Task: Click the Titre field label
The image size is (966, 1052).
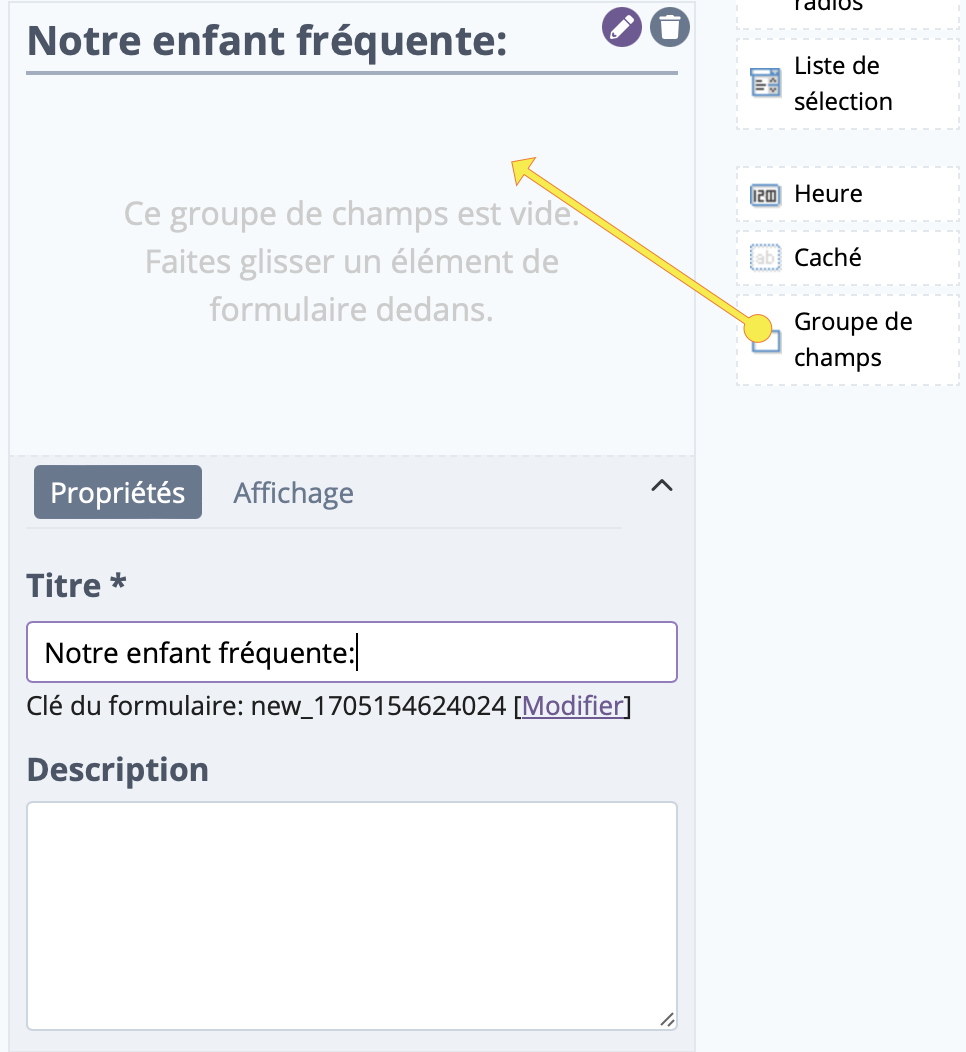Action: [76, 585]
